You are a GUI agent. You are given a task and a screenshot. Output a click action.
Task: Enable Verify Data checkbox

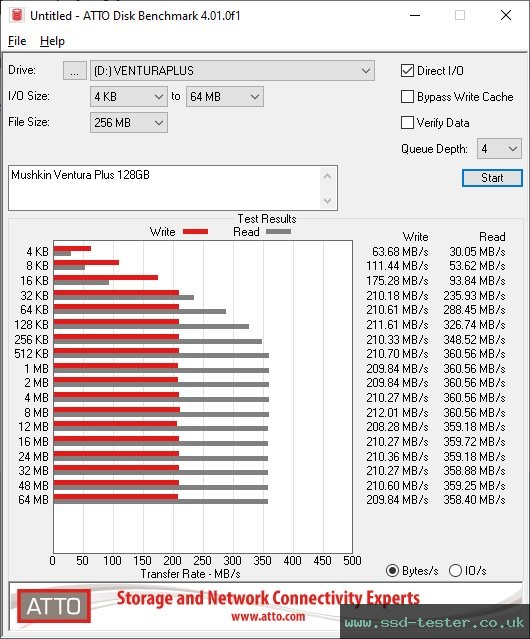click(x=407, y=123)
